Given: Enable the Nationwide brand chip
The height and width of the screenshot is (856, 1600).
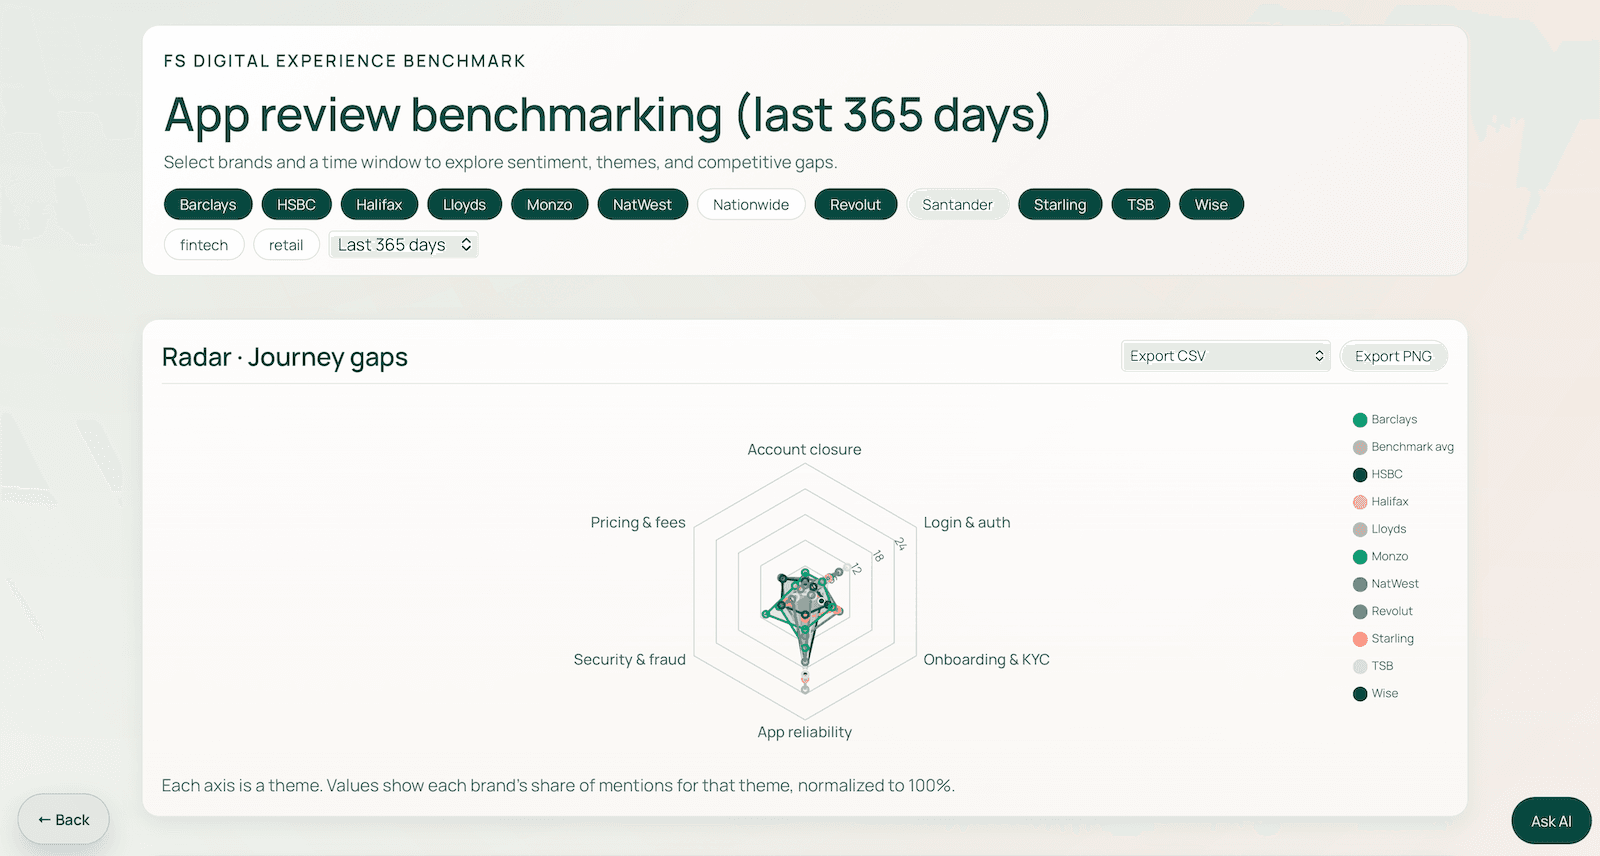Looking at the screenshot, I should tap(751, 205).
